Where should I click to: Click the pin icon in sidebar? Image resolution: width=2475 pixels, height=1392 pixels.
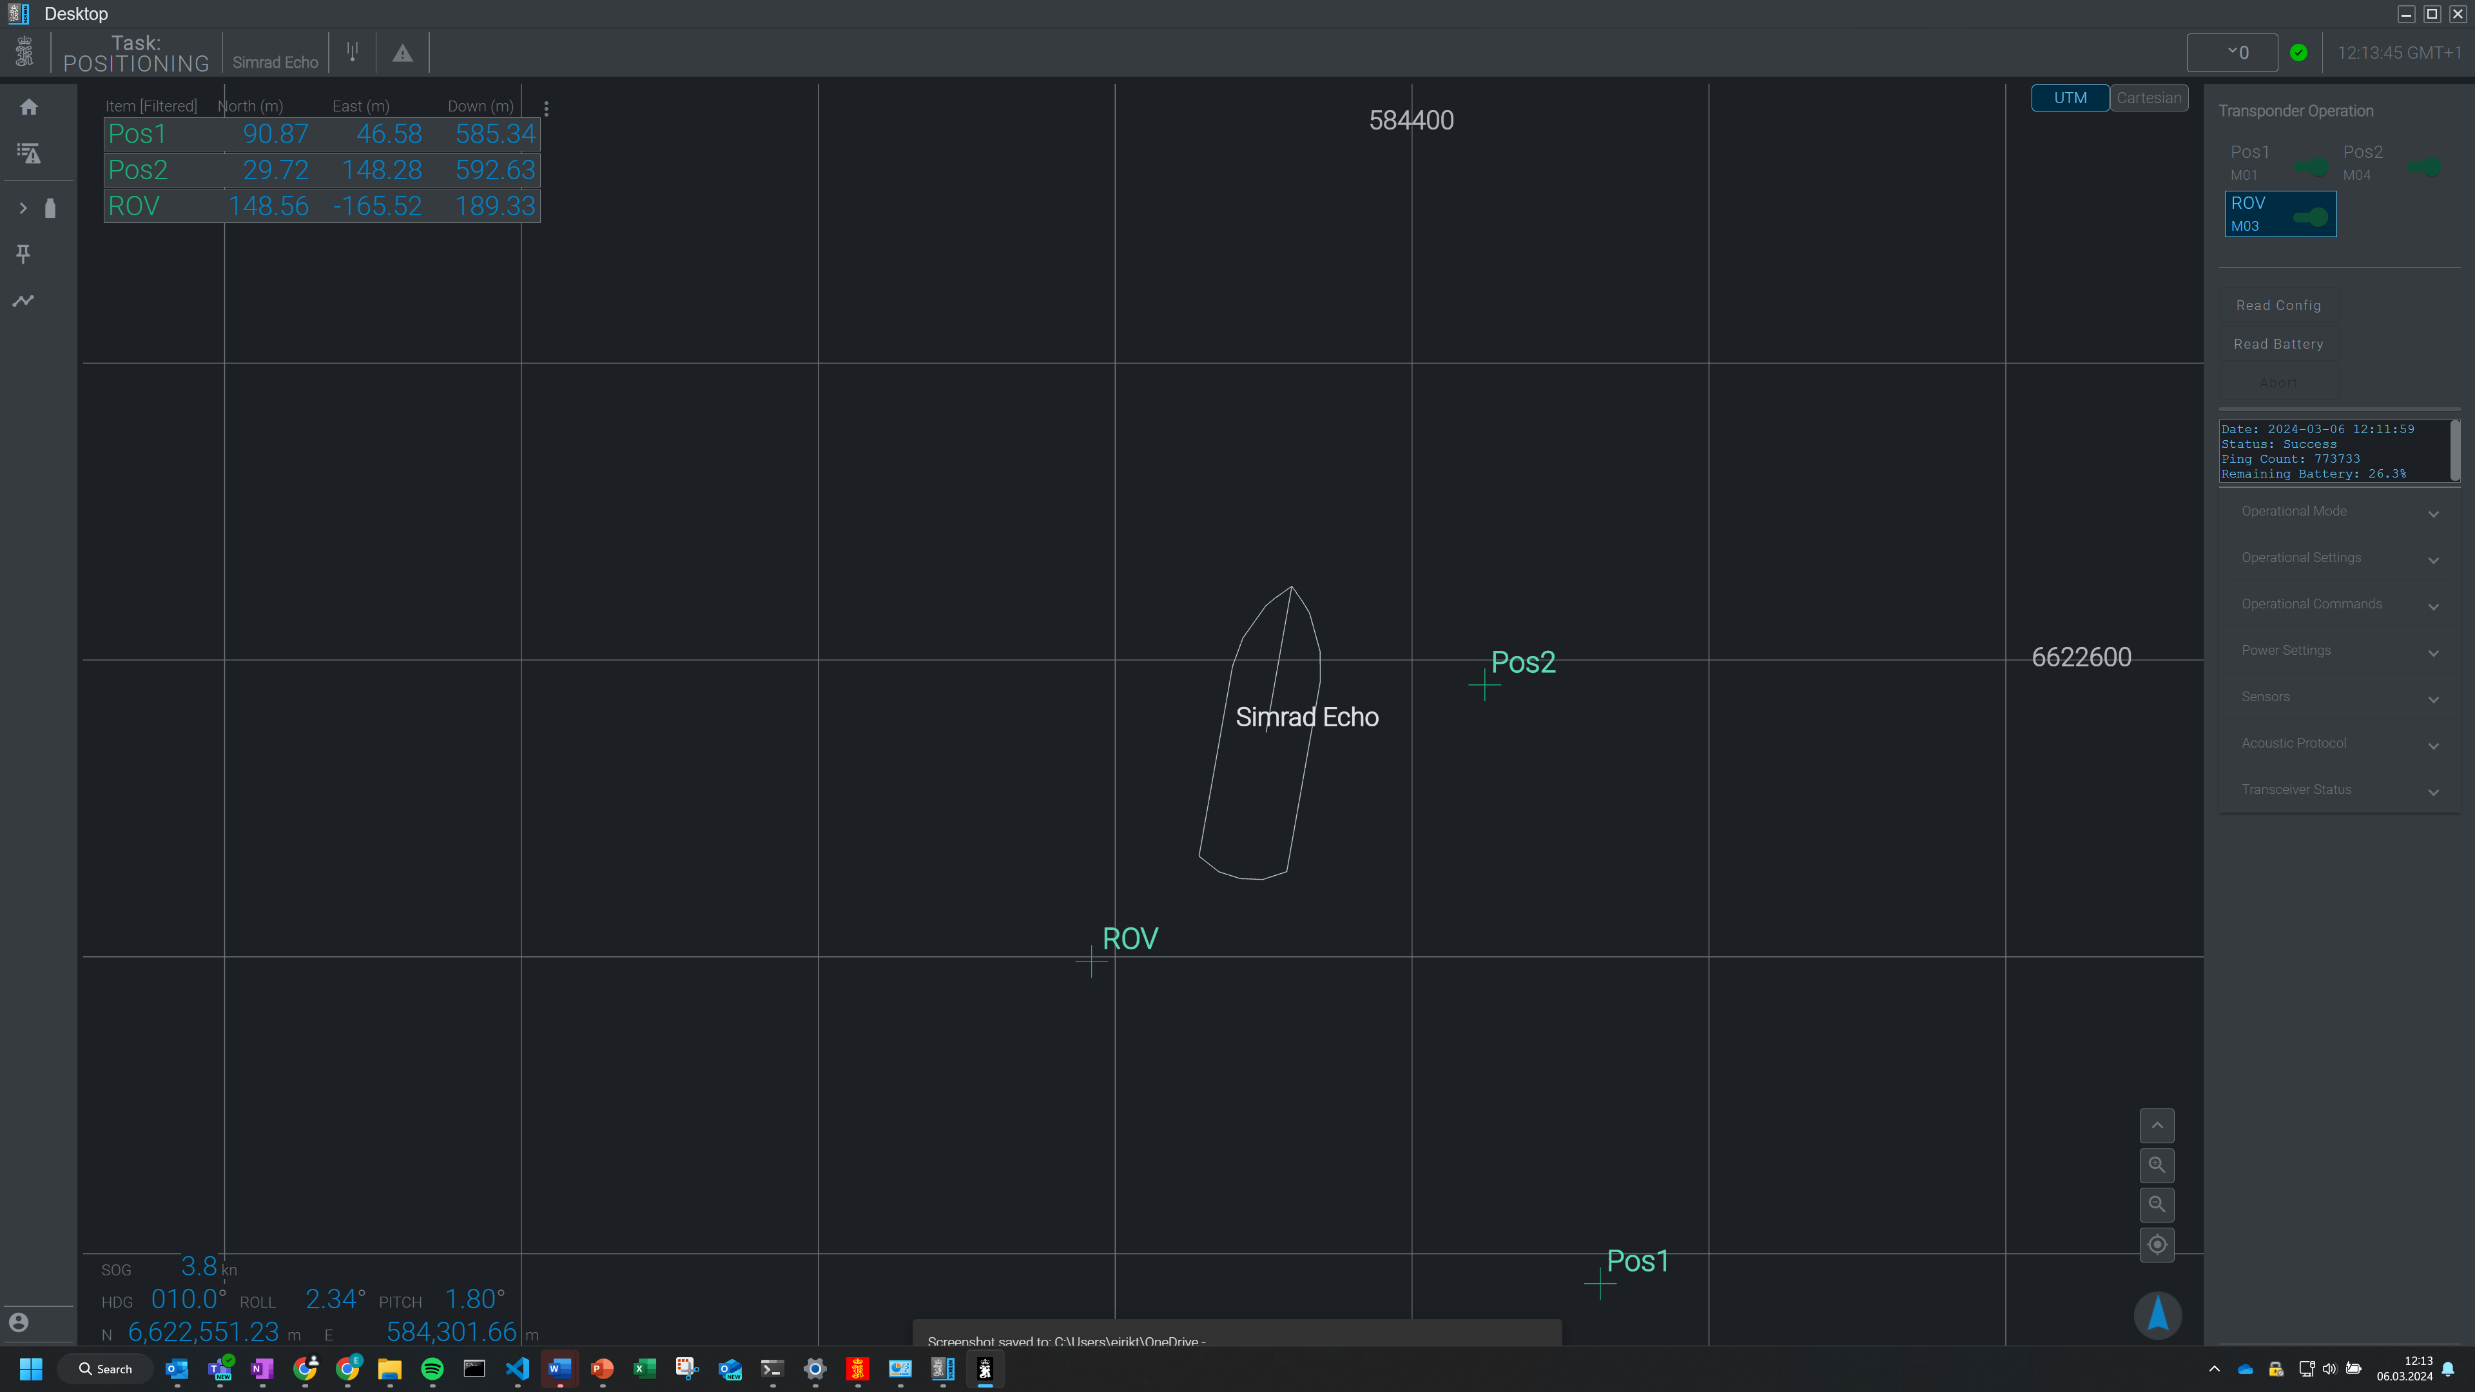coord(23,254)
